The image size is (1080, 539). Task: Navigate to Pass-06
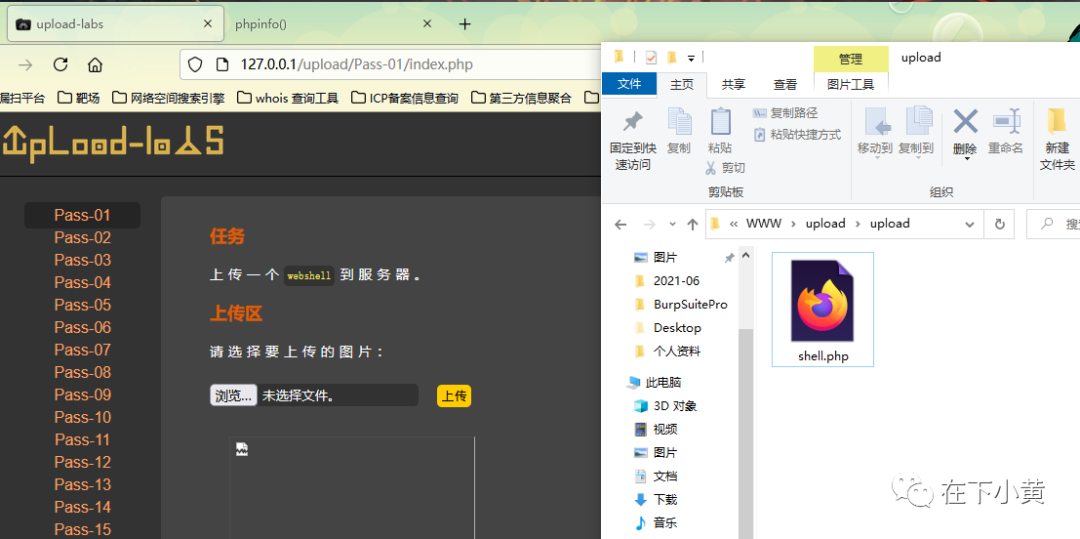tap(82, 328)
